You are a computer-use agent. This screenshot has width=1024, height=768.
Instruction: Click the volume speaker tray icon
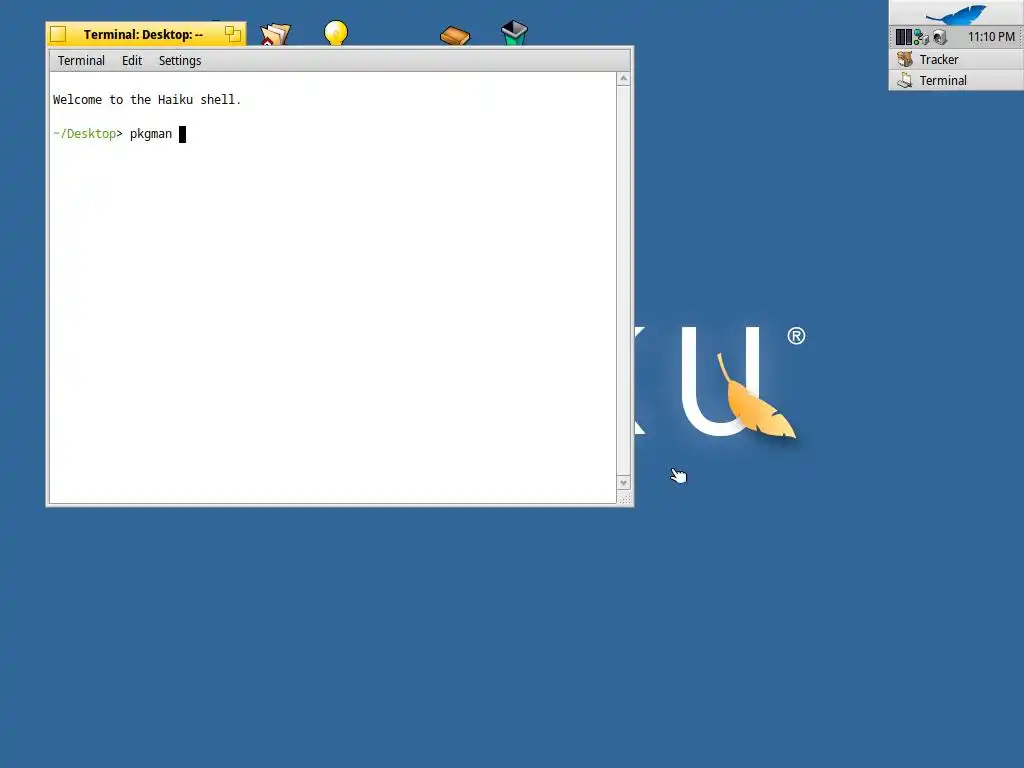point(939,37)
